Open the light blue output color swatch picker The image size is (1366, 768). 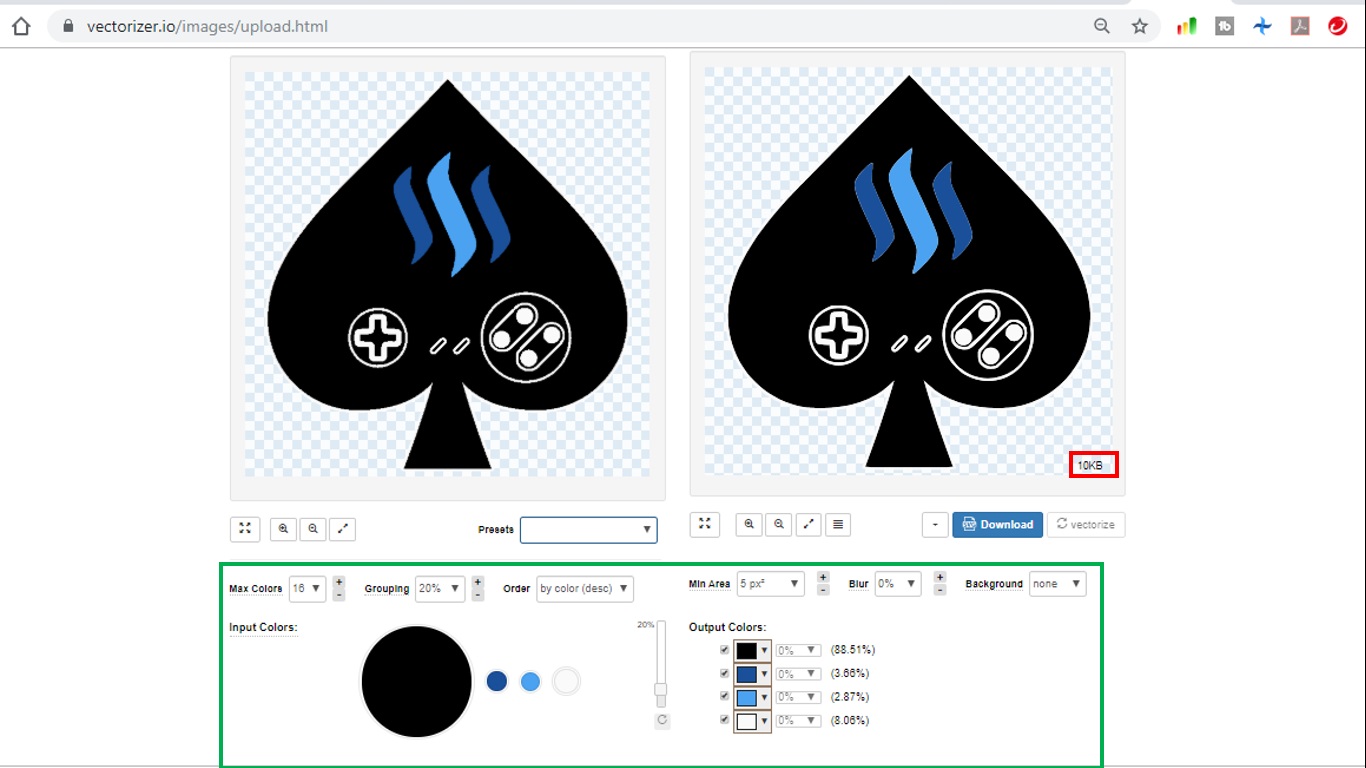[752, 697]
